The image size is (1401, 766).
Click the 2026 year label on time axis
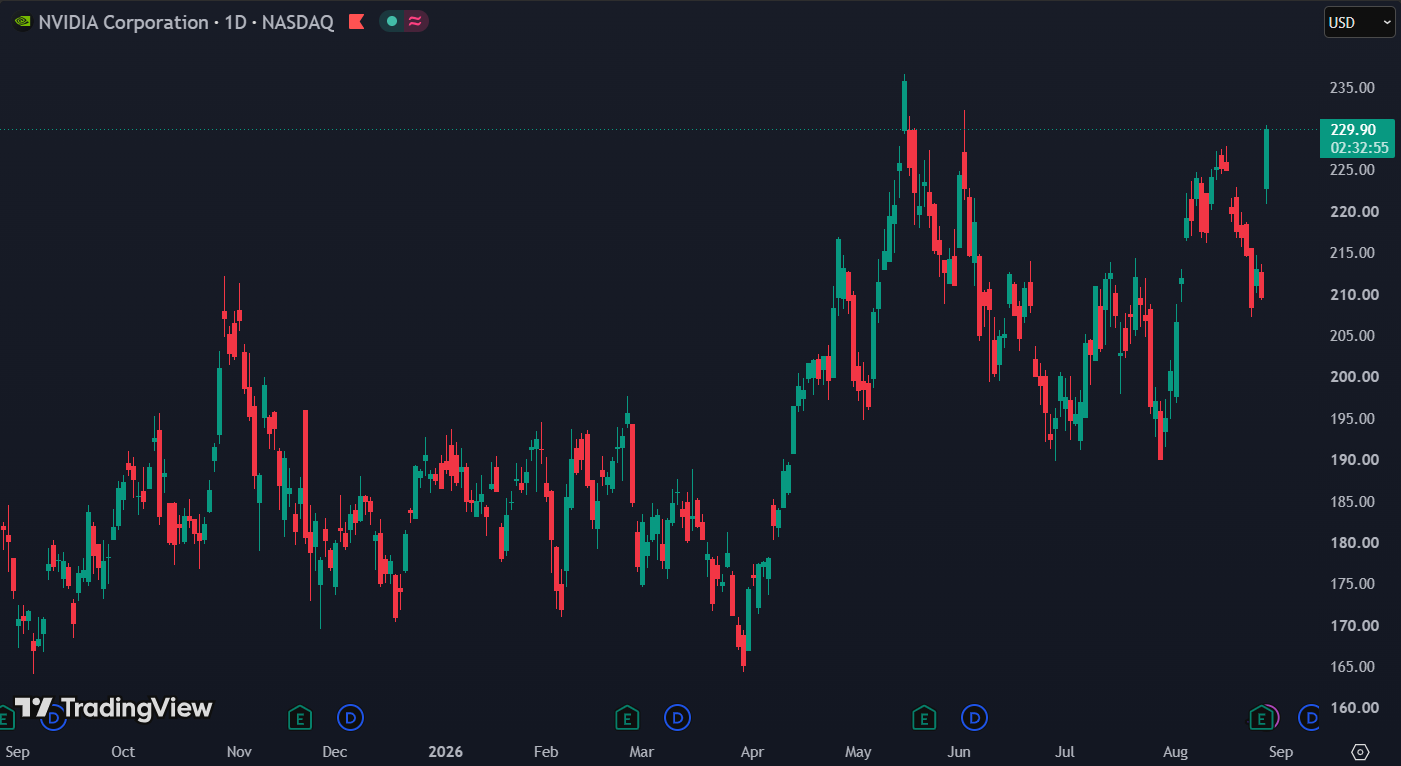[445, 752]
